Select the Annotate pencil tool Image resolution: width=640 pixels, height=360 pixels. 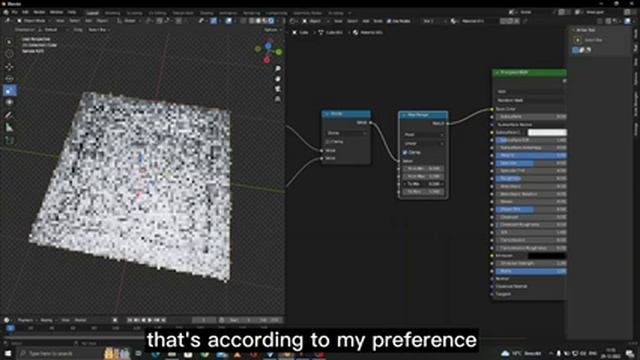pyautogui.click(x=9, y=116)
